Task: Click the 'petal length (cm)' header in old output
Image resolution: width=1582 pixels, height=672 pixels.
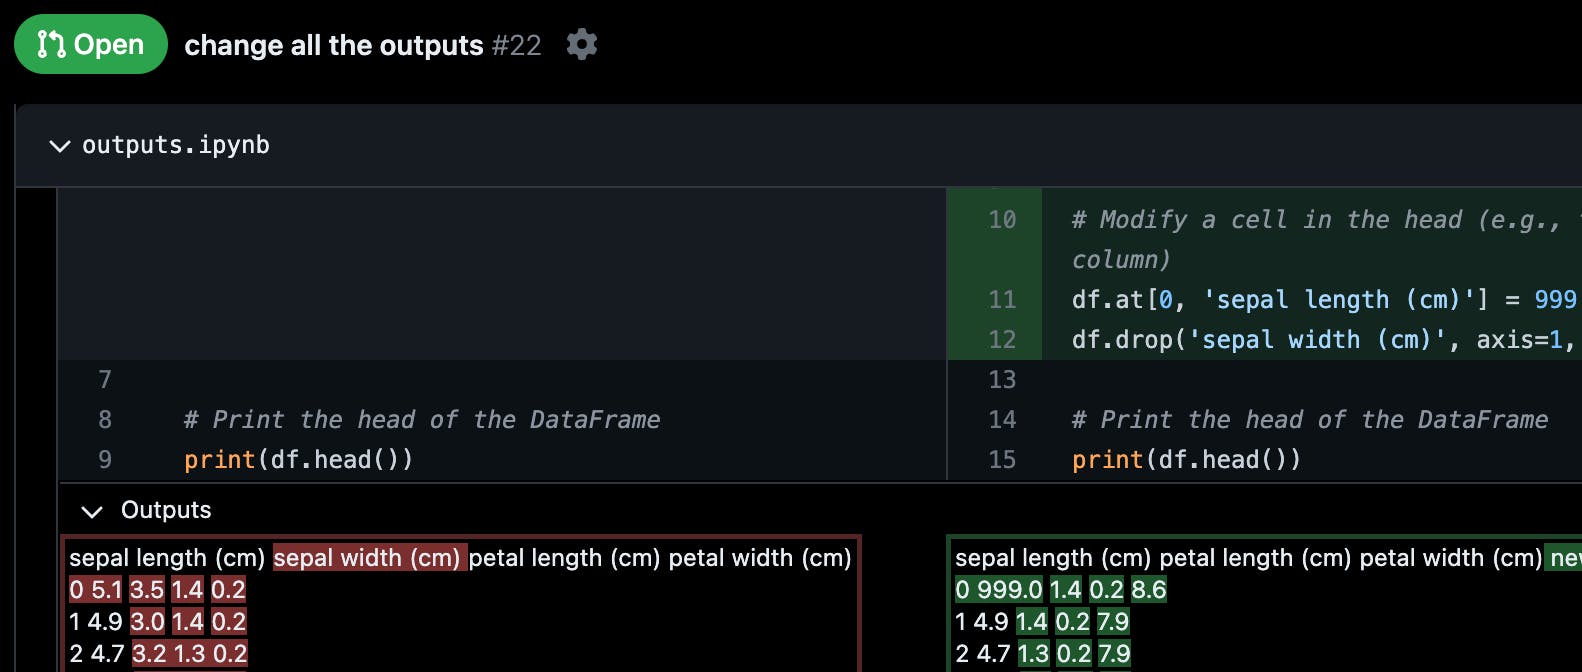Action: click(x=564, y=558)
